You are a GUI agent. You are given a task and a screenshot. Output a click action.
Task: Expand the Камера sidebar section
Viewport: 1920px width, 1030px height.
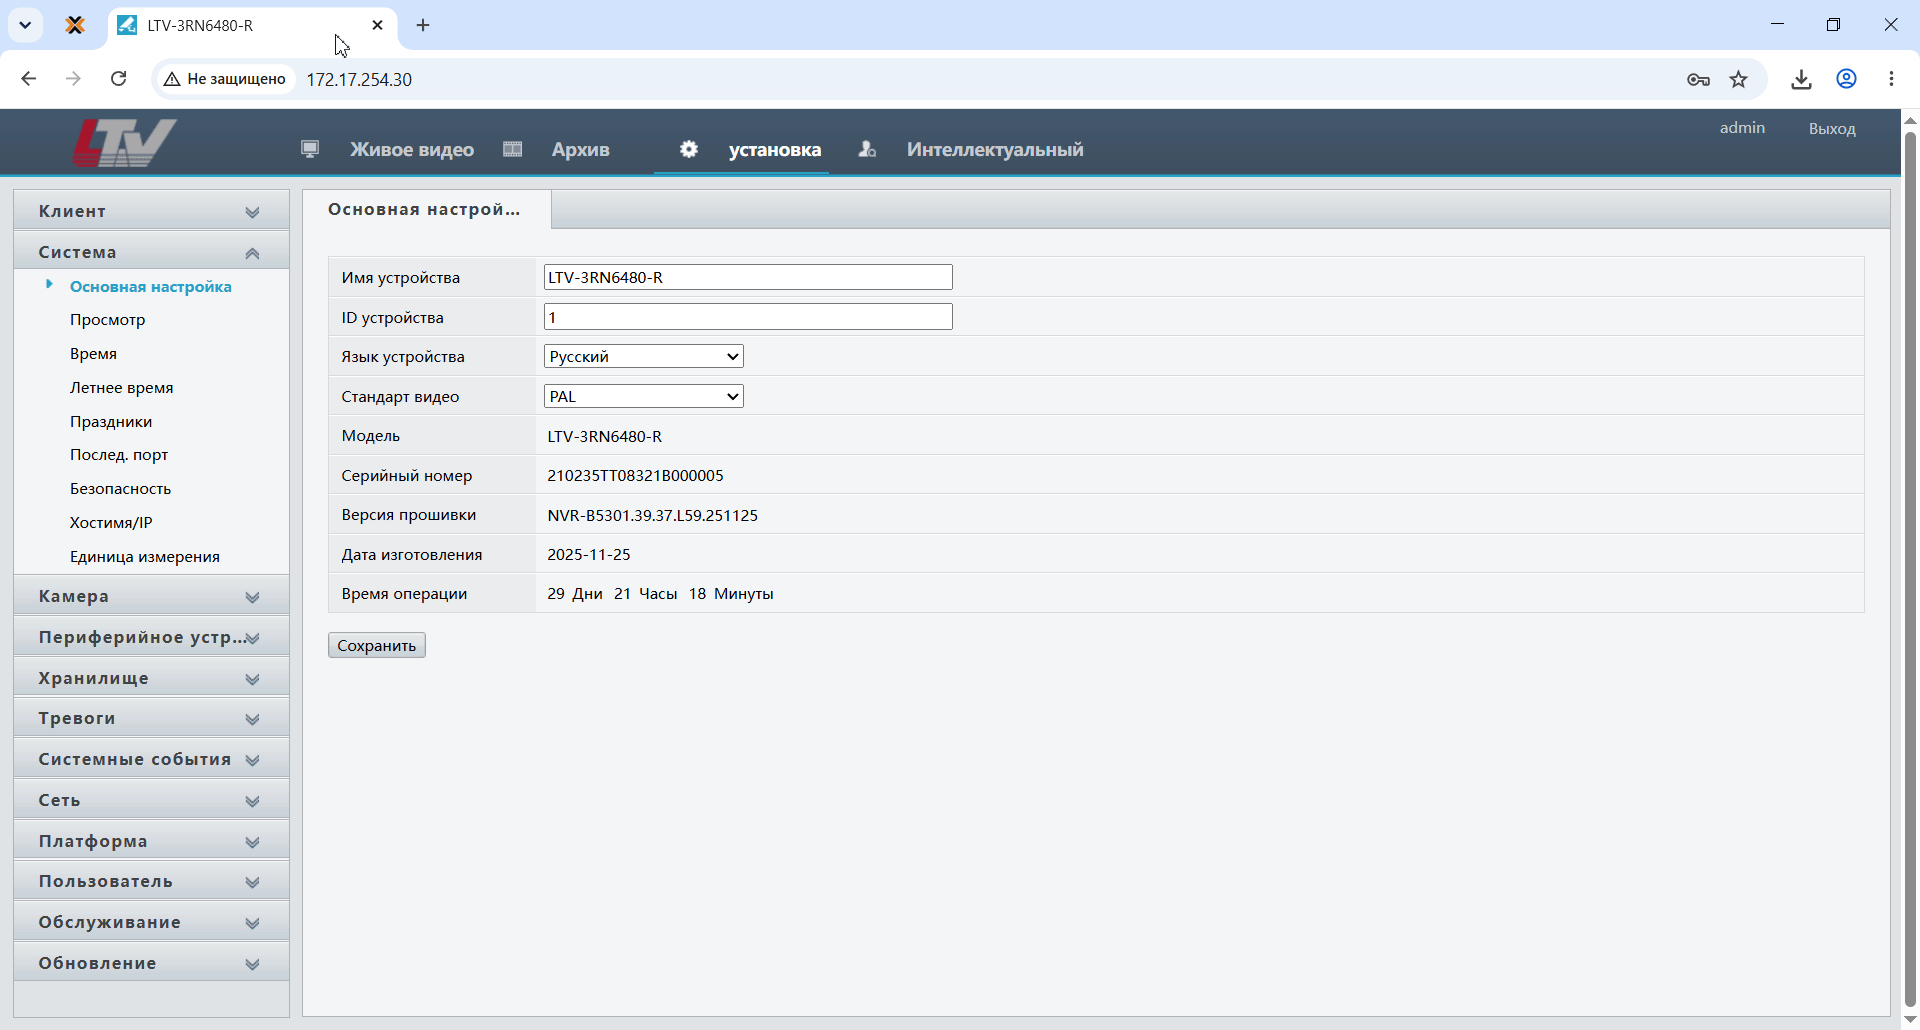pos(151,596)
